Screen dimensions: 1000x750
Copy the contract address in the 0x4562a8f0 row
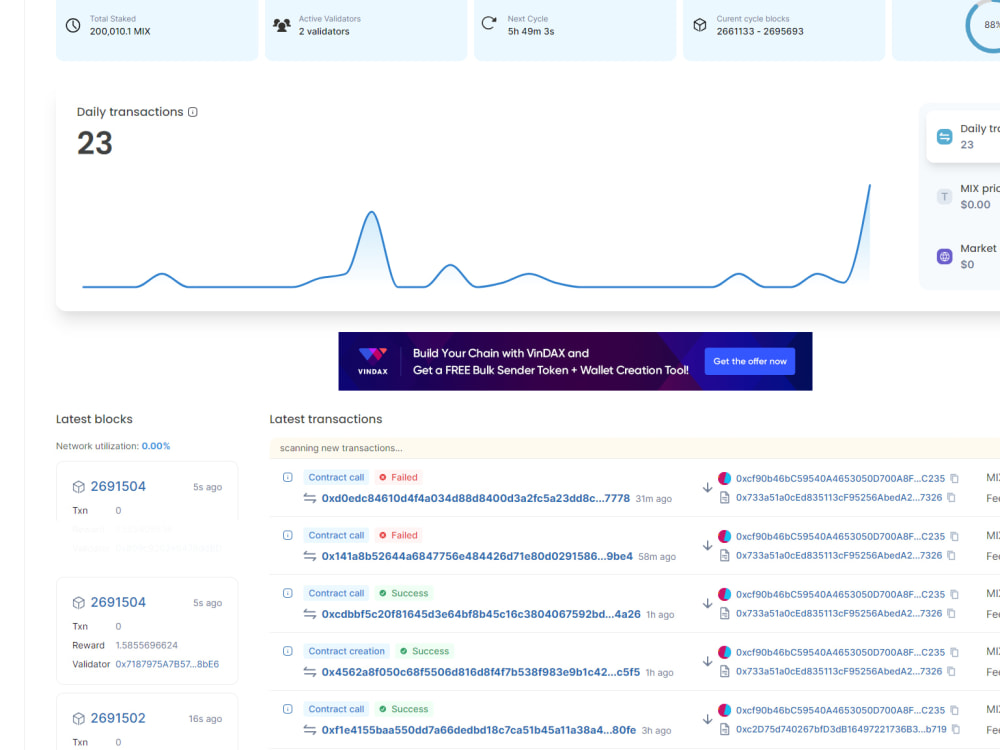coord(952,672)
